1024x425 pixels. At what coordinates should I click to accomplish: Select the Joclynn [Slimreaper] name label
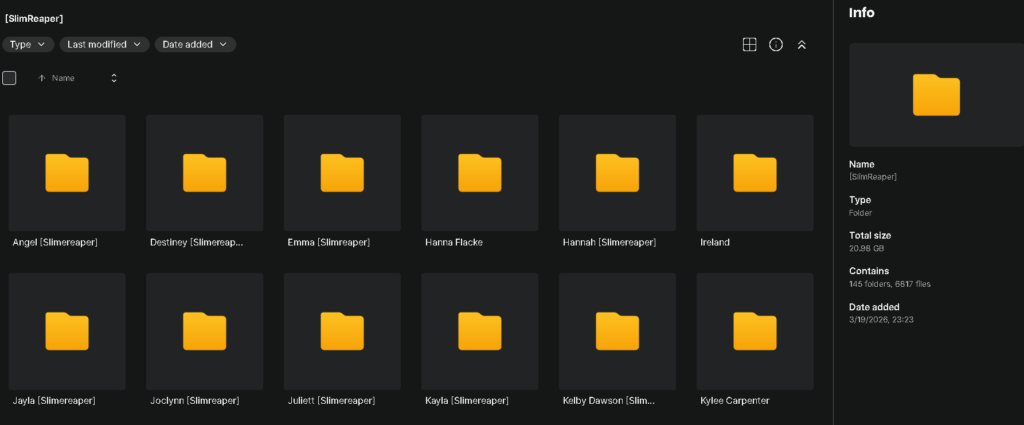point(195,401)
